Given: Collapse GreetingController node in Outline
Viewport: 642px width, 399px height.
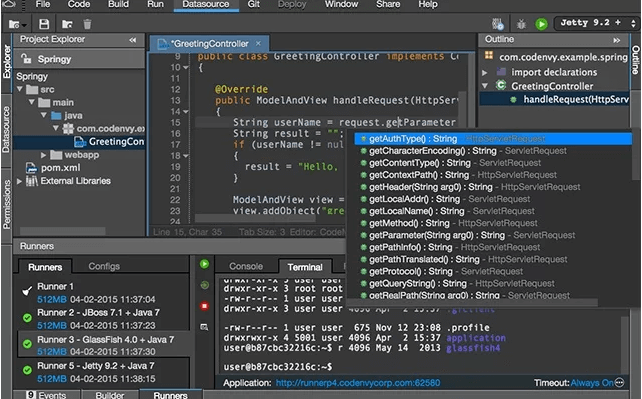Looking at the screenshot, I should 485,86.
